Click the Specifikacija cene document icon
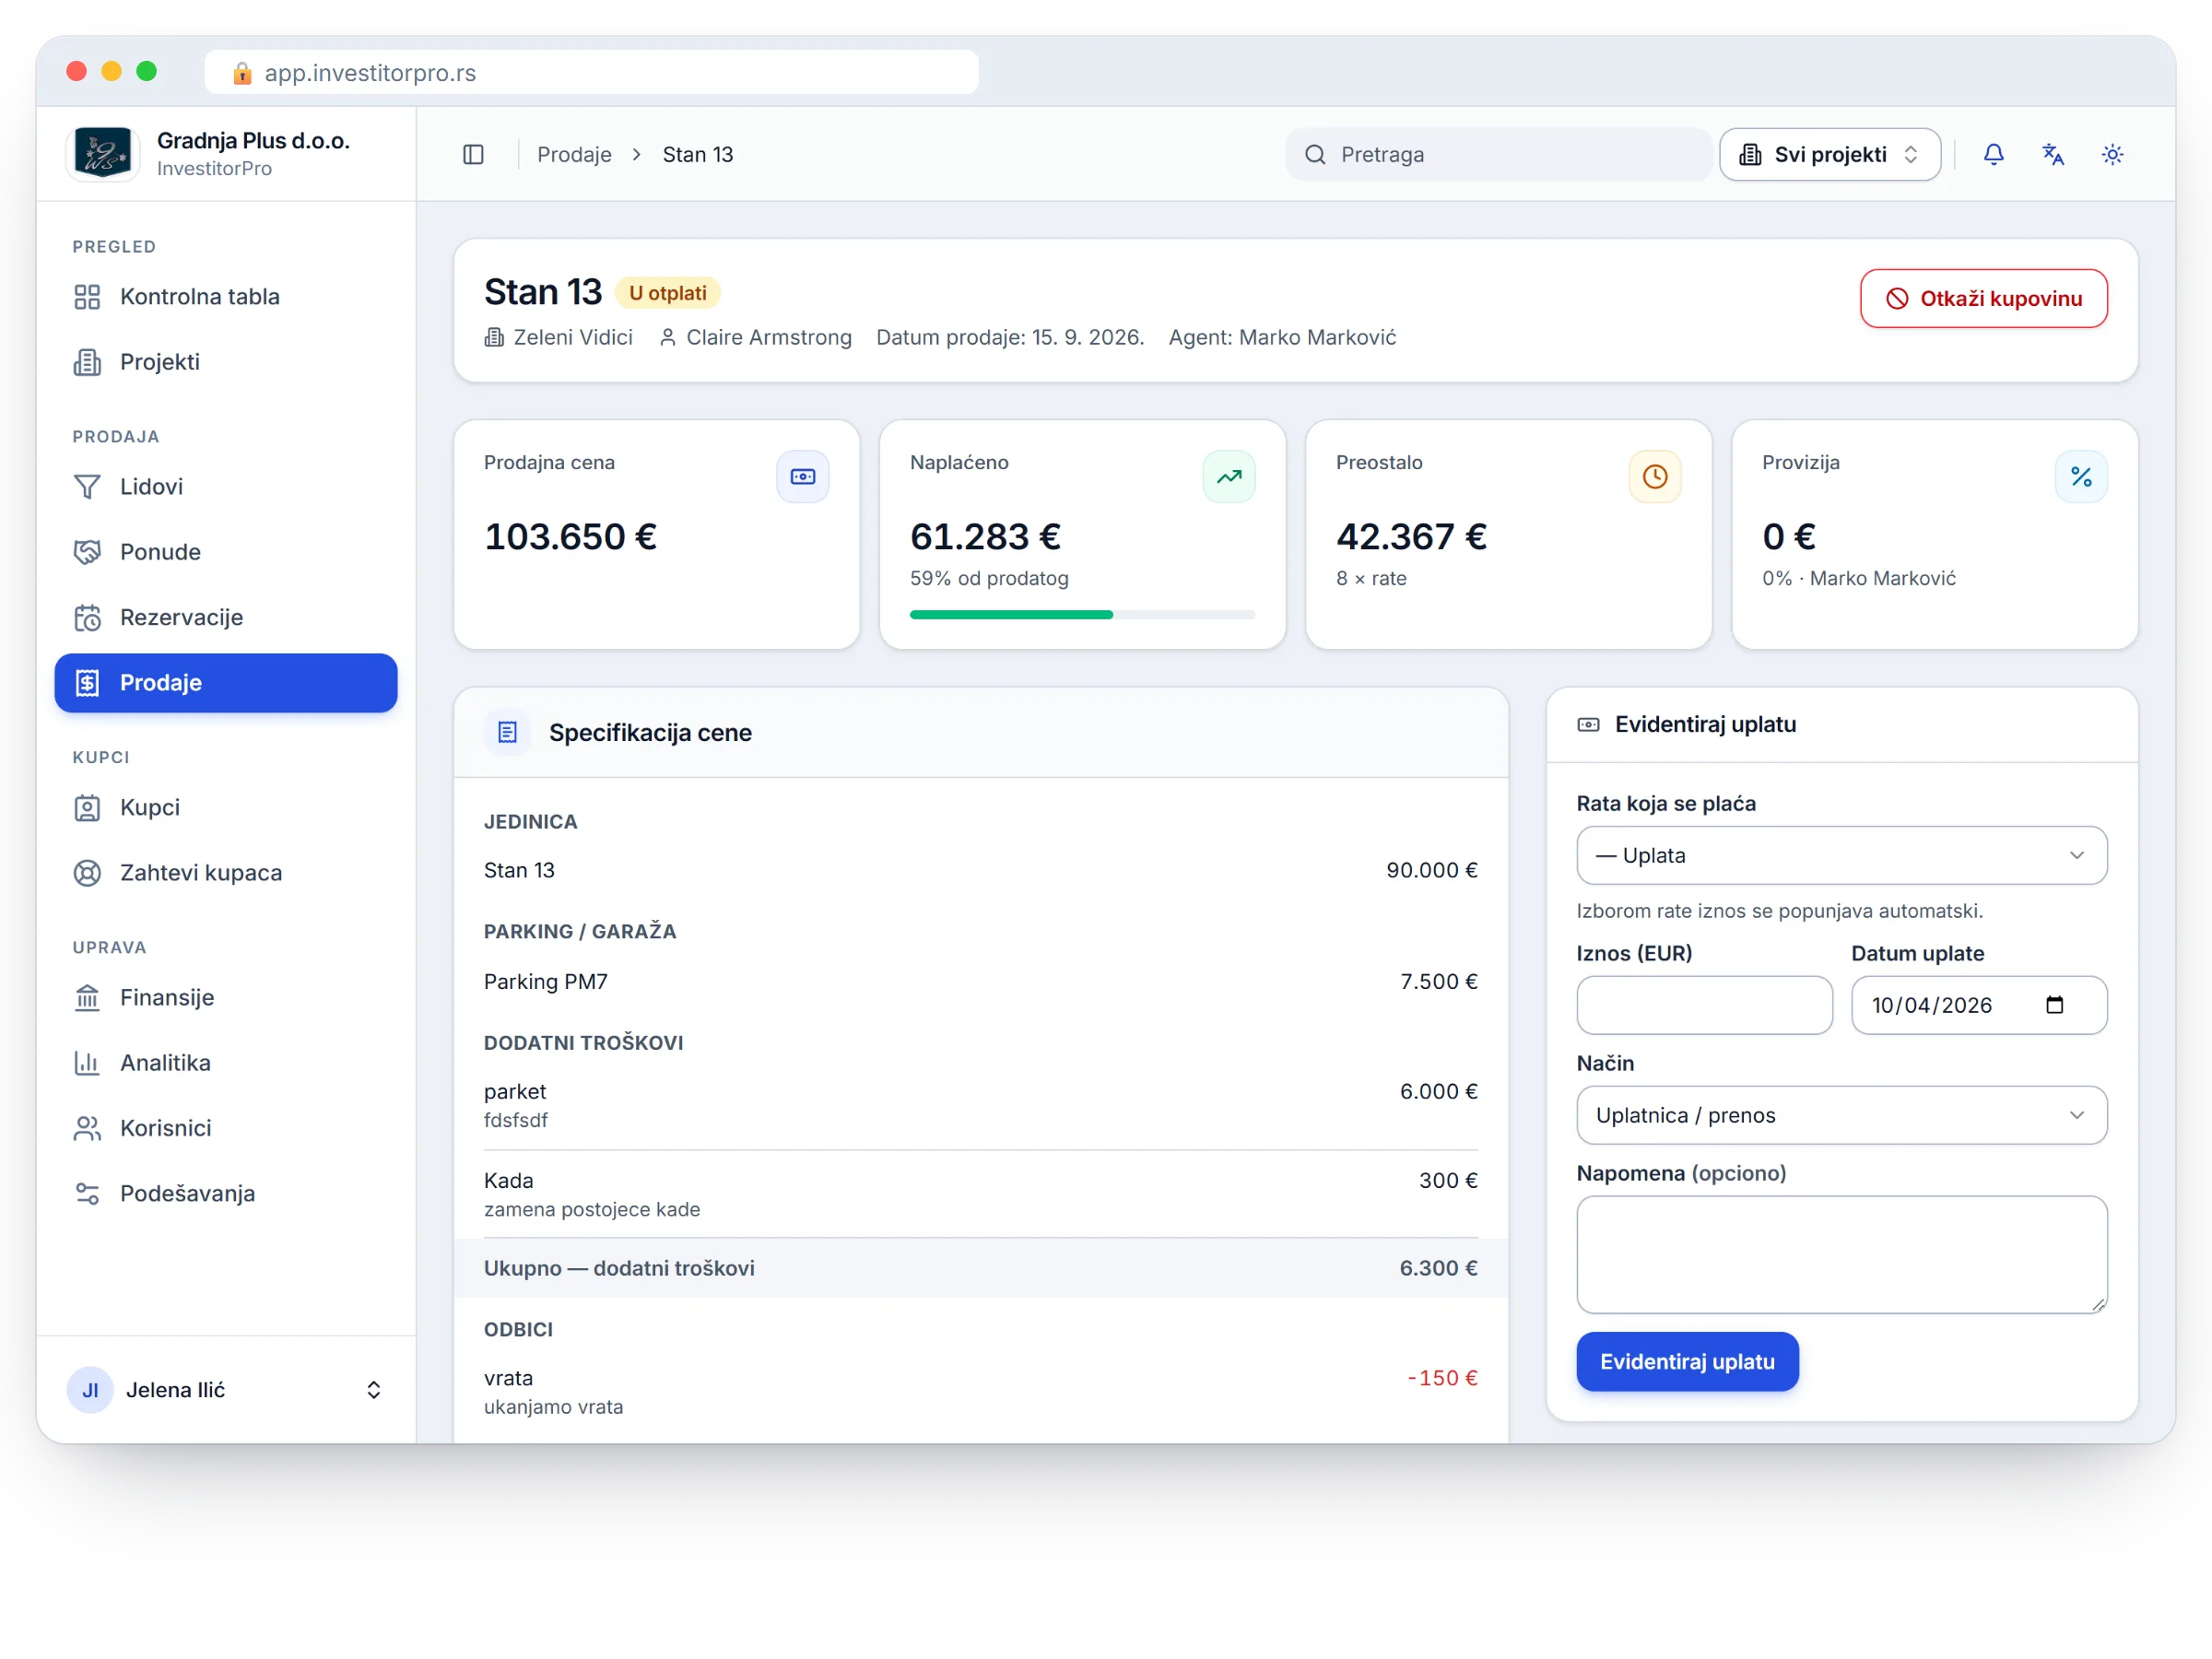 point(507,732)
